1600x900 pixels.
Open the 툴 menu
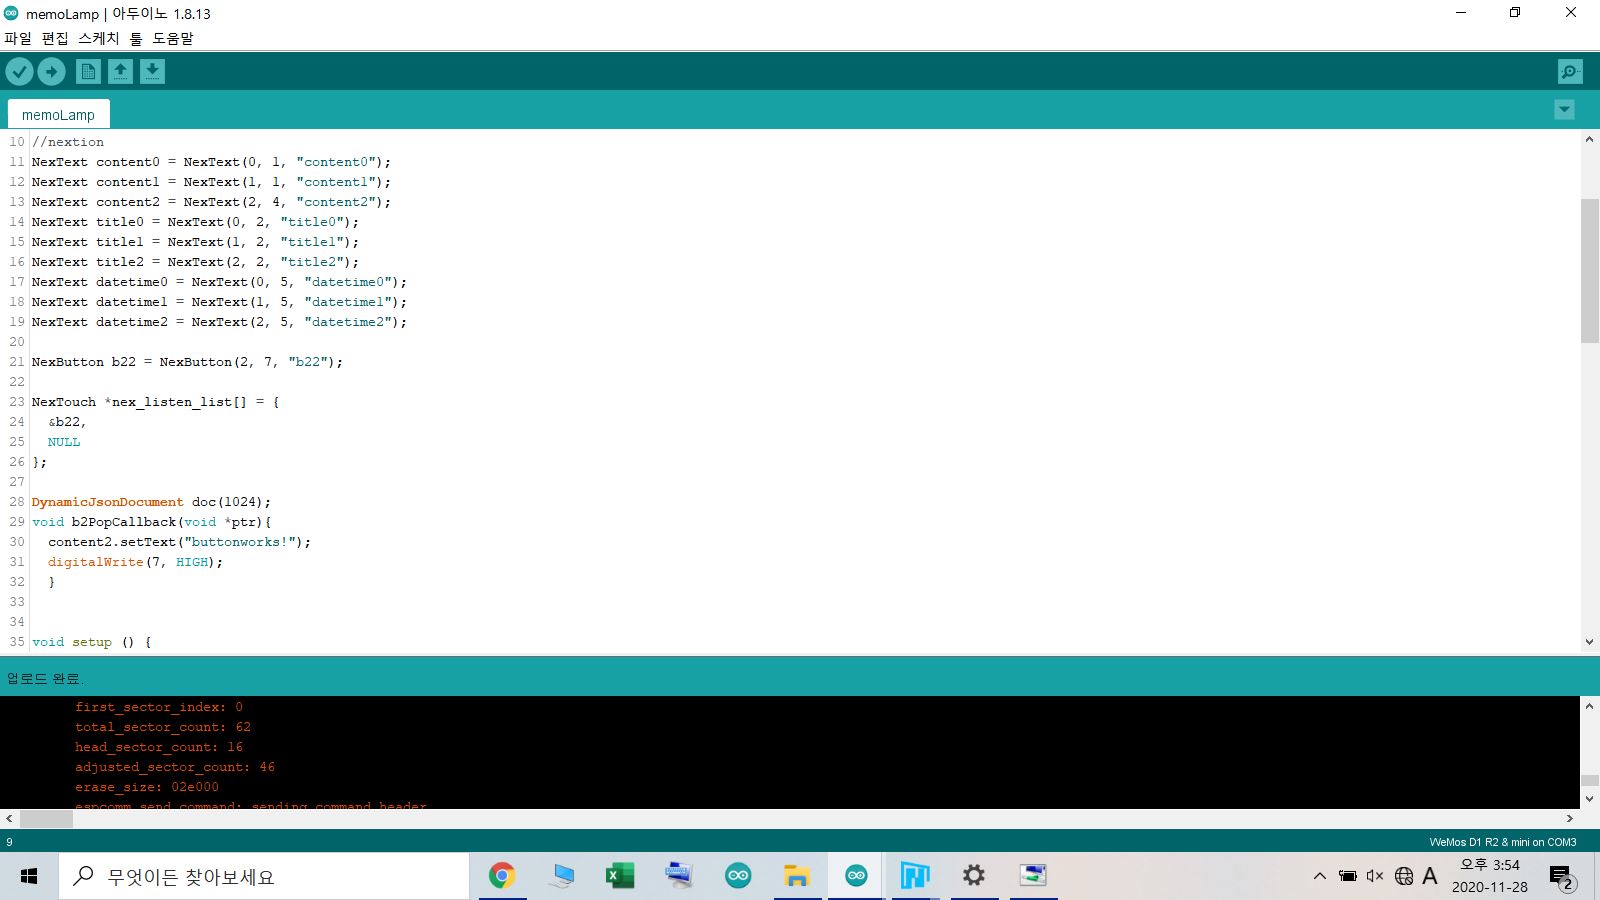coord(136,38)
